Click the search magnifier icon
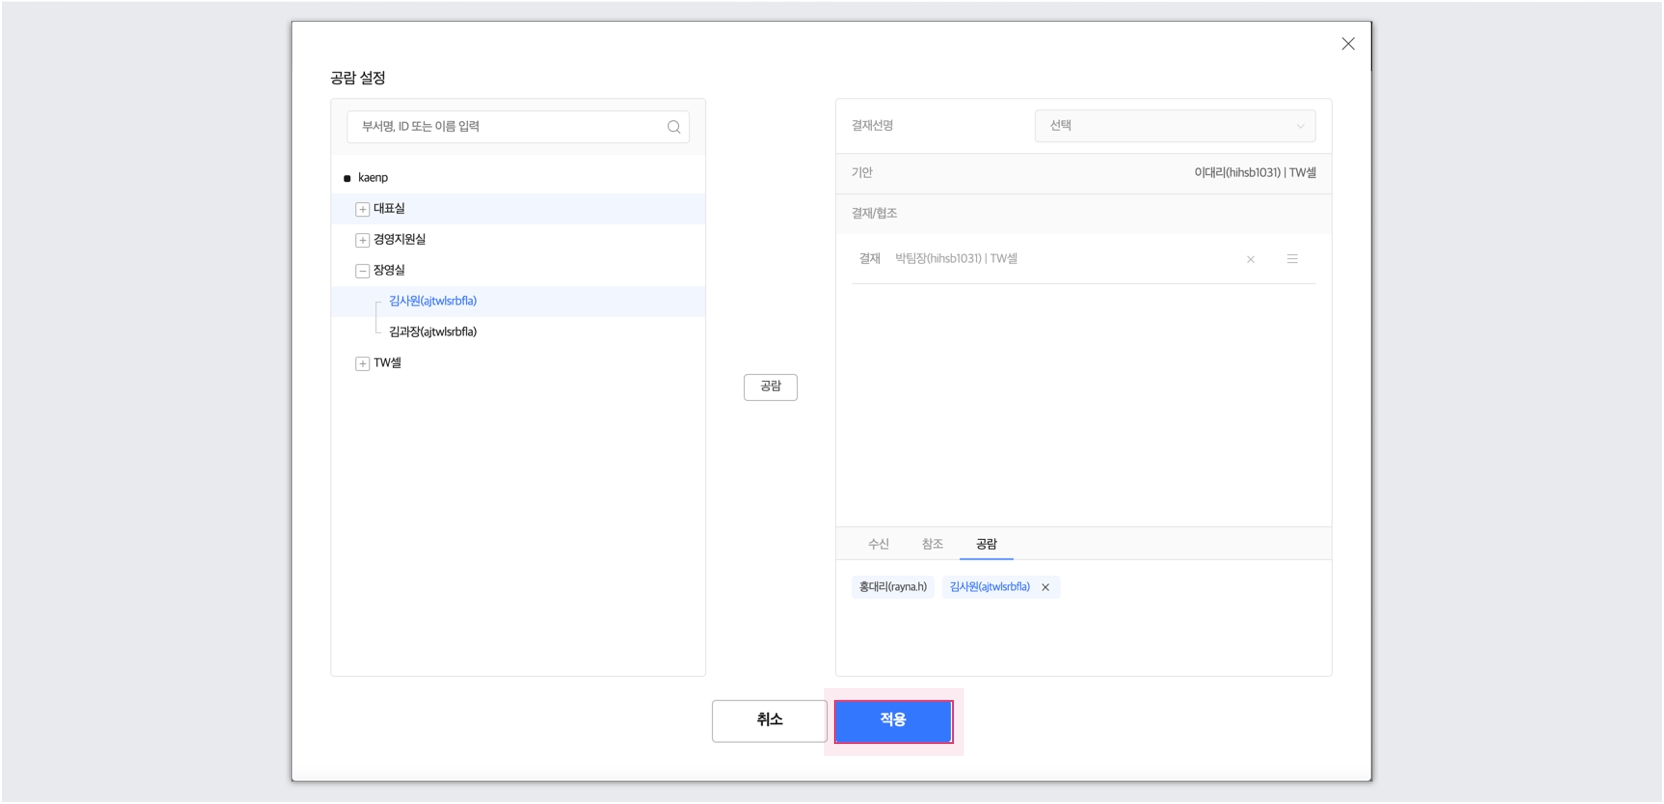Screen dimensions: 1664x804 click(x=673, y=127)
